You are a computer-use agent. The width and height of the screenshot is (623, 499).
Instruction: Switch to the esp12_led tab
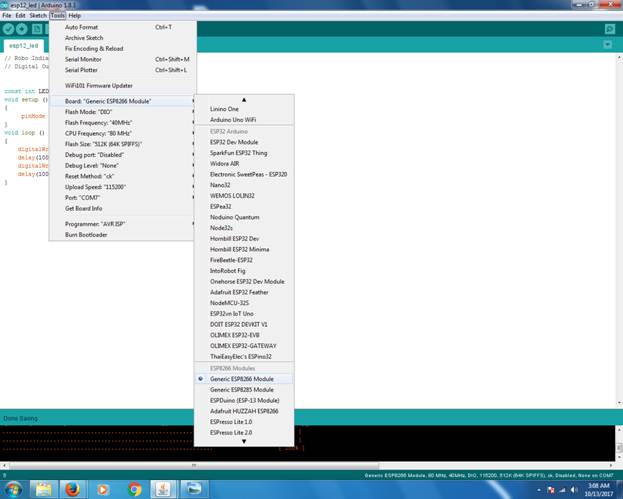(x=24, y=46)
